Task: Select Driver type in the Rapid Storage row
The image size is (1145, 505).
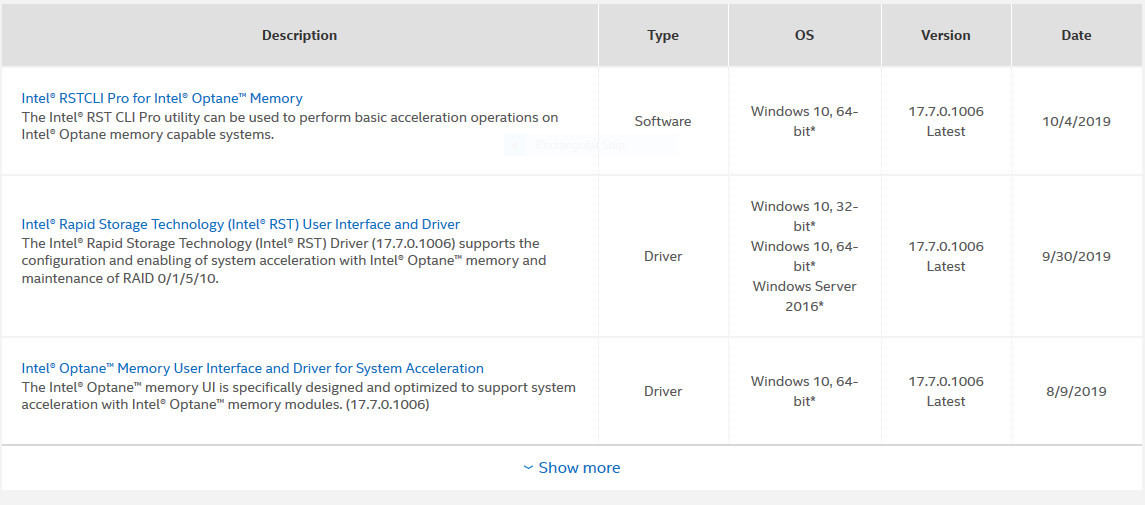Action: 663,257
